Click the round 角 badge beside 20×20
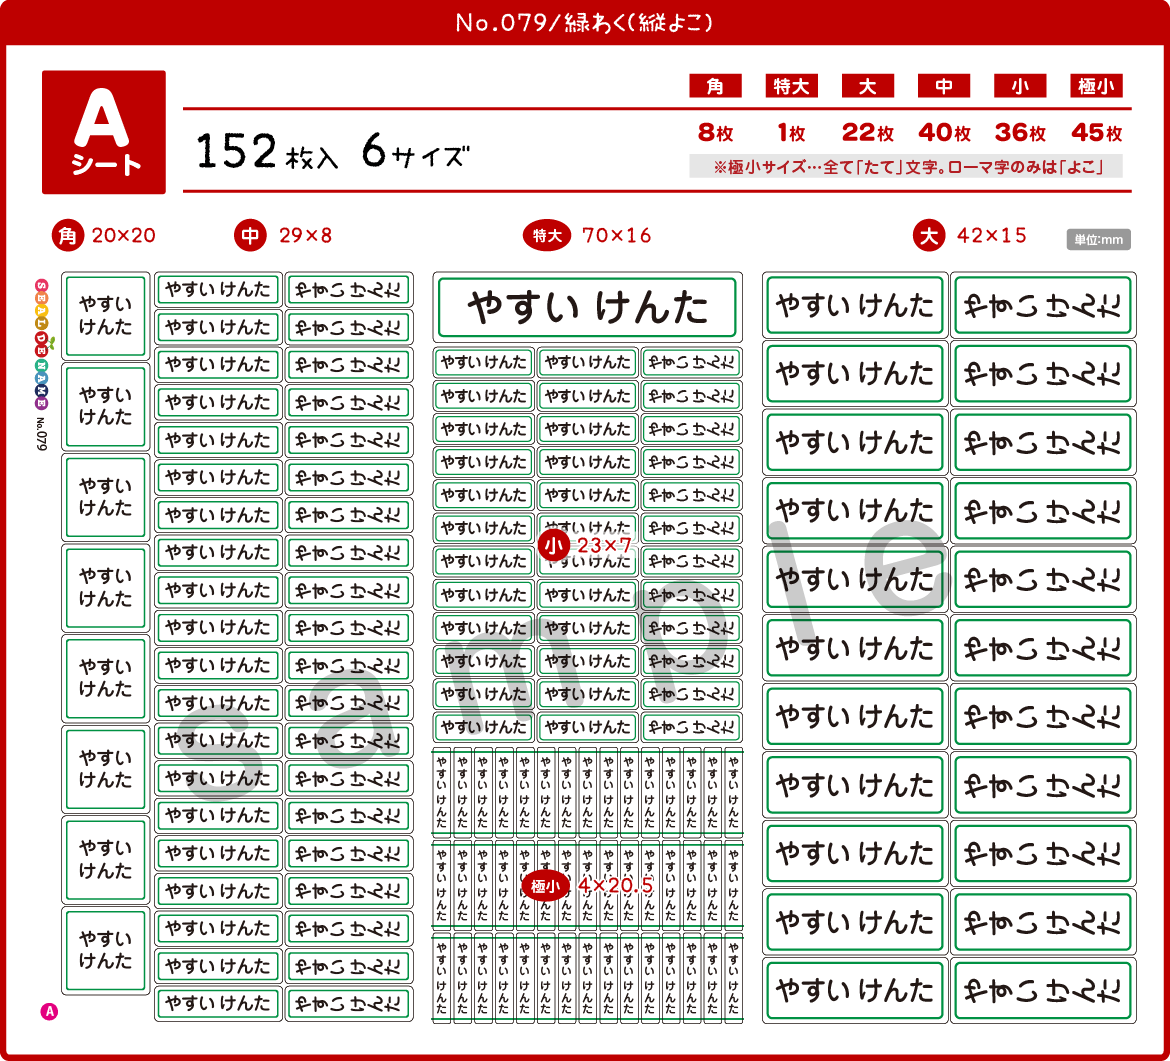Viewport: 1170px width, 1061px height. coord(67,236)
